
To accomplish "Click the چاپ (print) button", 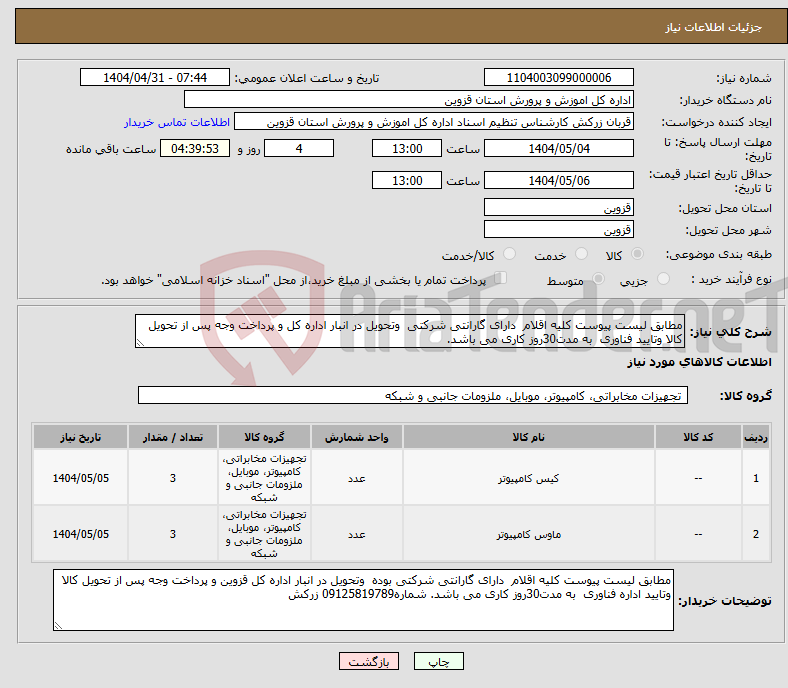I will [438, 661].
